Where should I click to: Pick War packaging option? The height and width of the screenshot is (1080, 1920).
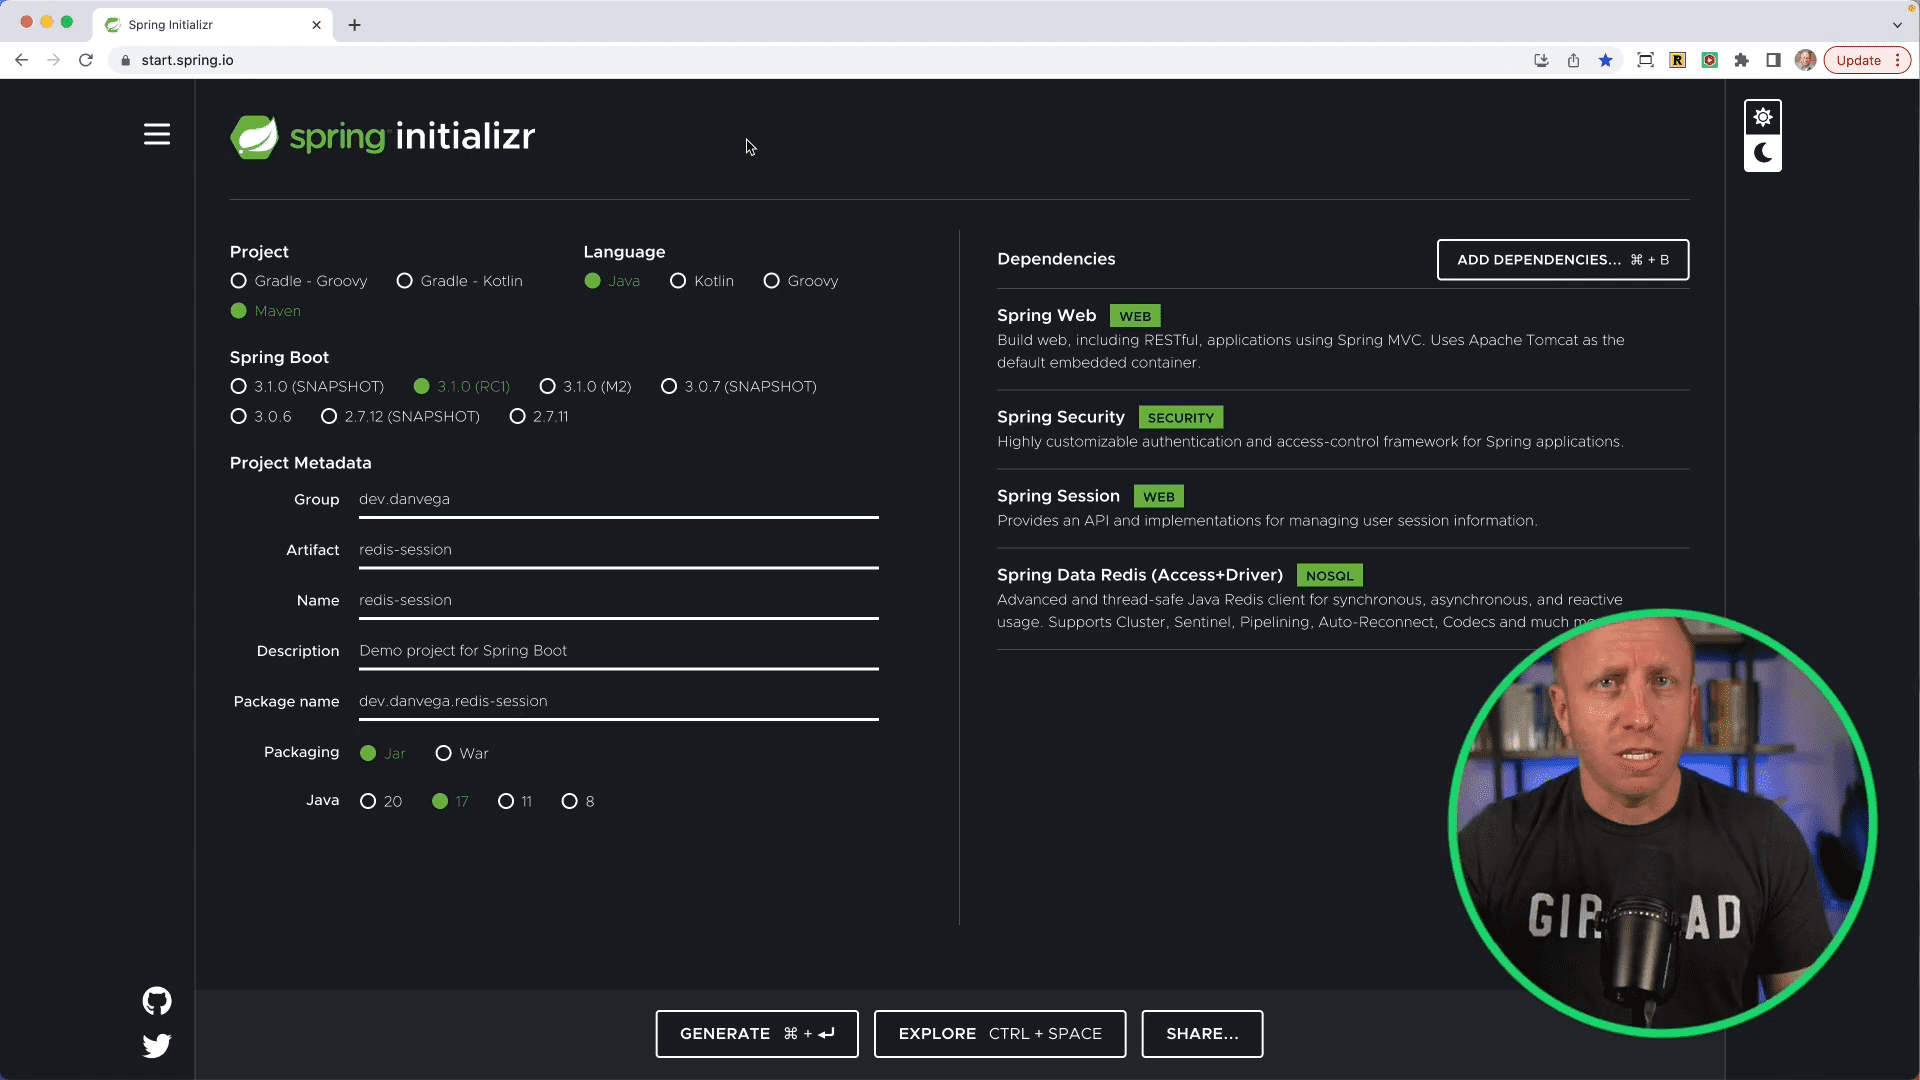tap(443, 753)
